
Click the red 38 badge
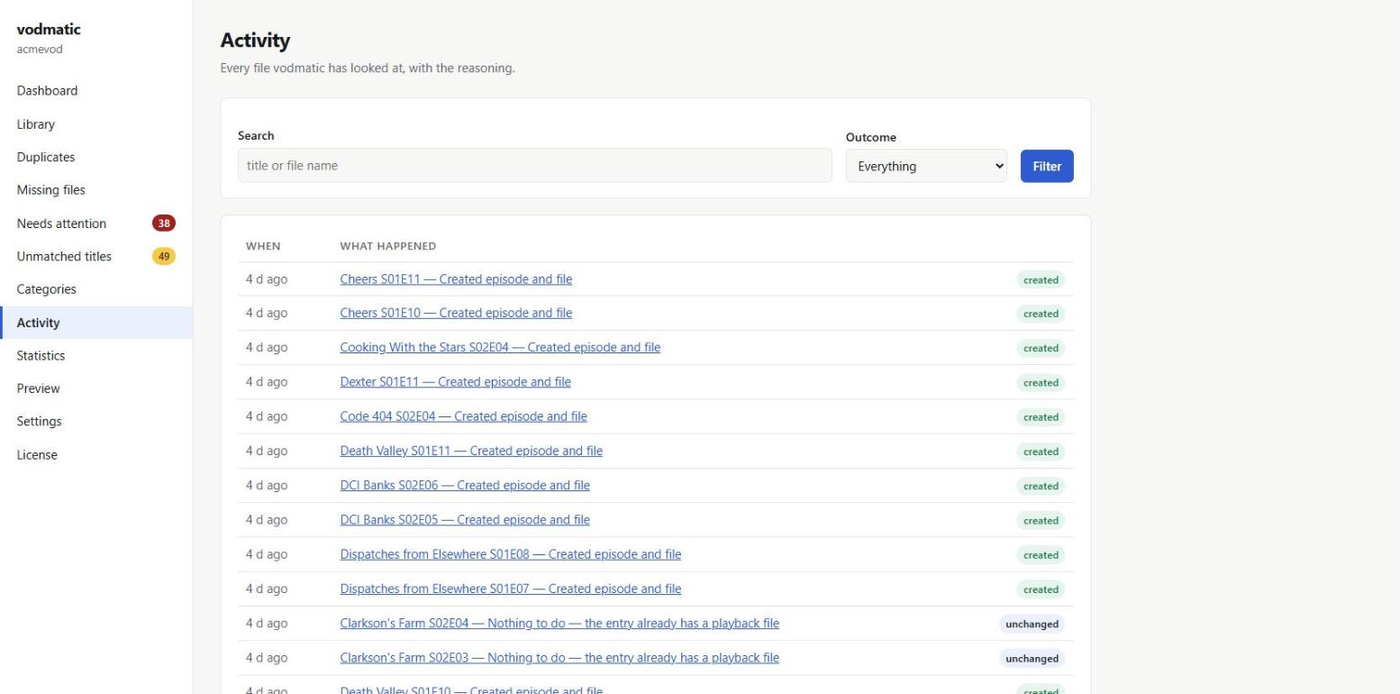(x=164, y=223)
